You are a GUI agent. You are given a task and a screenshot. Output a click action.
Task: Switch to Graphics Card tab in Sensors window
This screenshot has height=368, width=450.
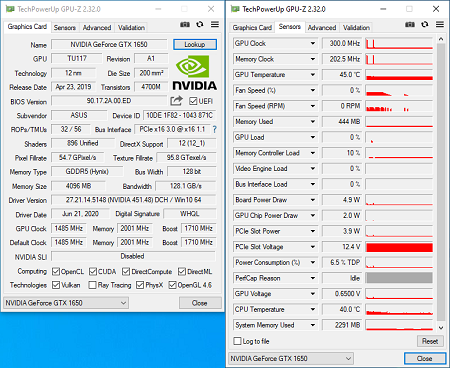click(x=252, y=28)
